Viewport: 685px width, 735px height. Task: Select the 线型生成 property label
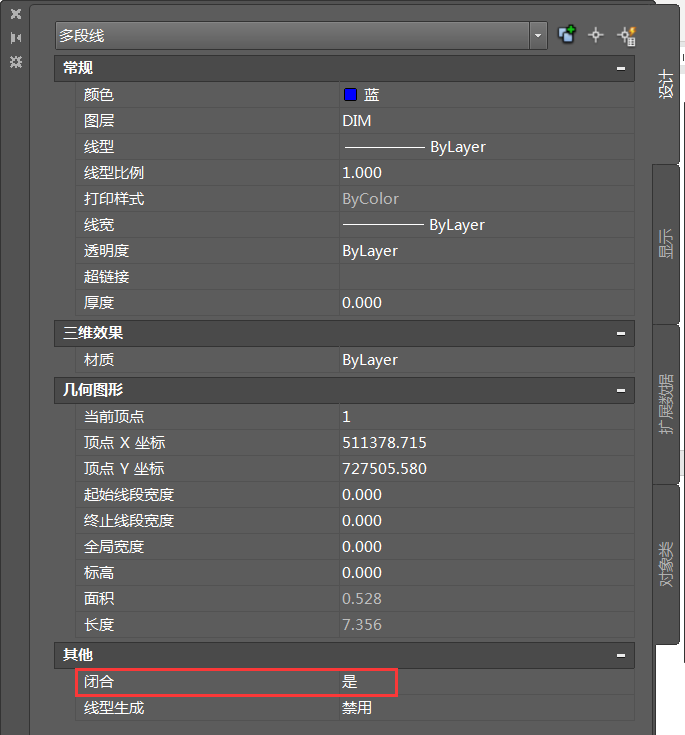[114, 708]
